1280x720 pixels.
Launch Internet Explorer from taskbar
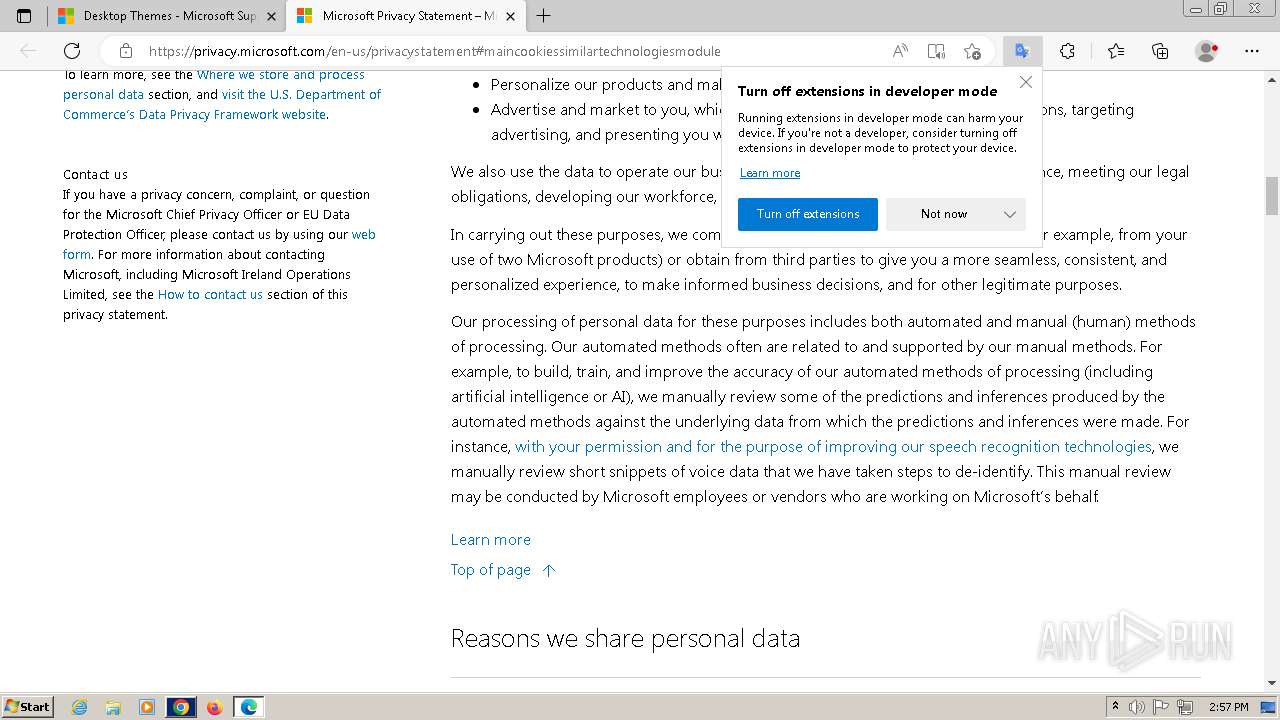coord(80,707)
